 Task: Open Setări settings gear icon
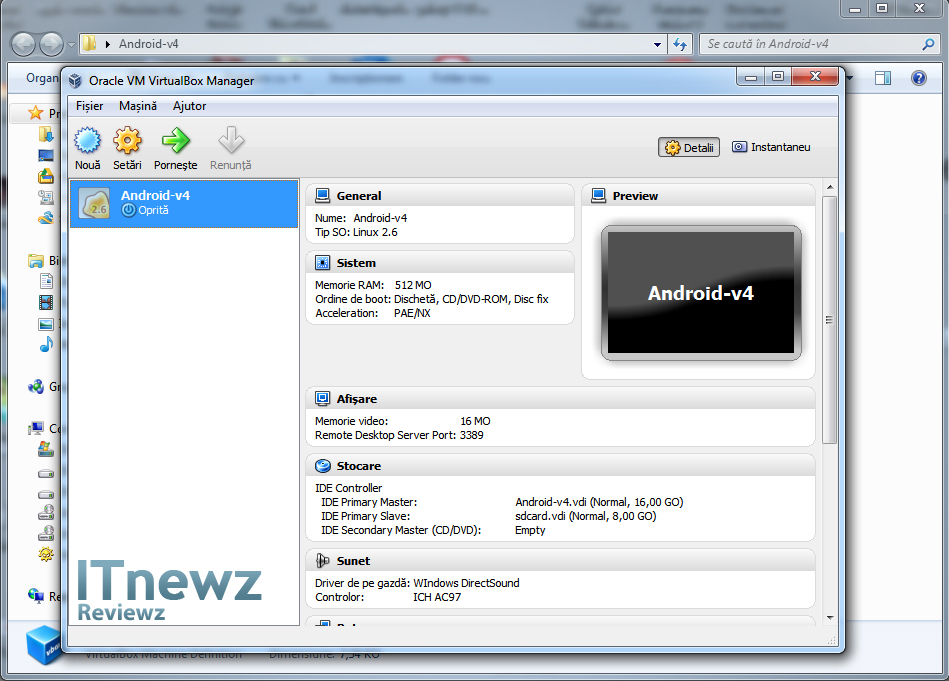click(127, 142)
